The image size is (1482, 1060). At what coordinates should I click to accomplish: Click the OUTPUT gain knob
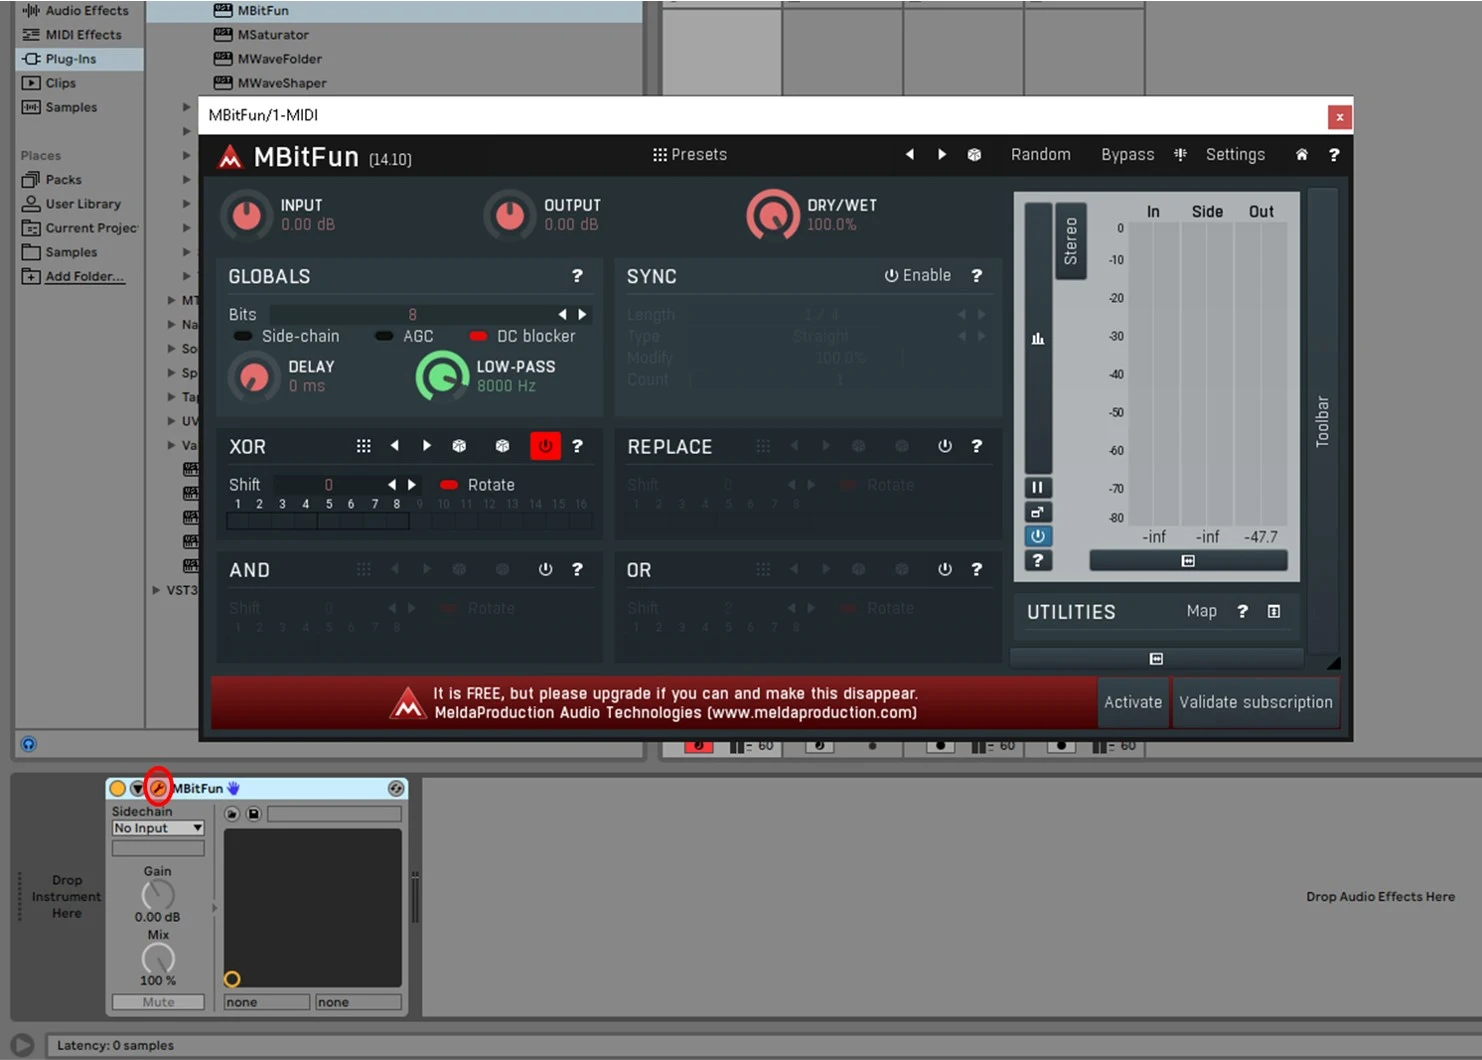point(510,215)
